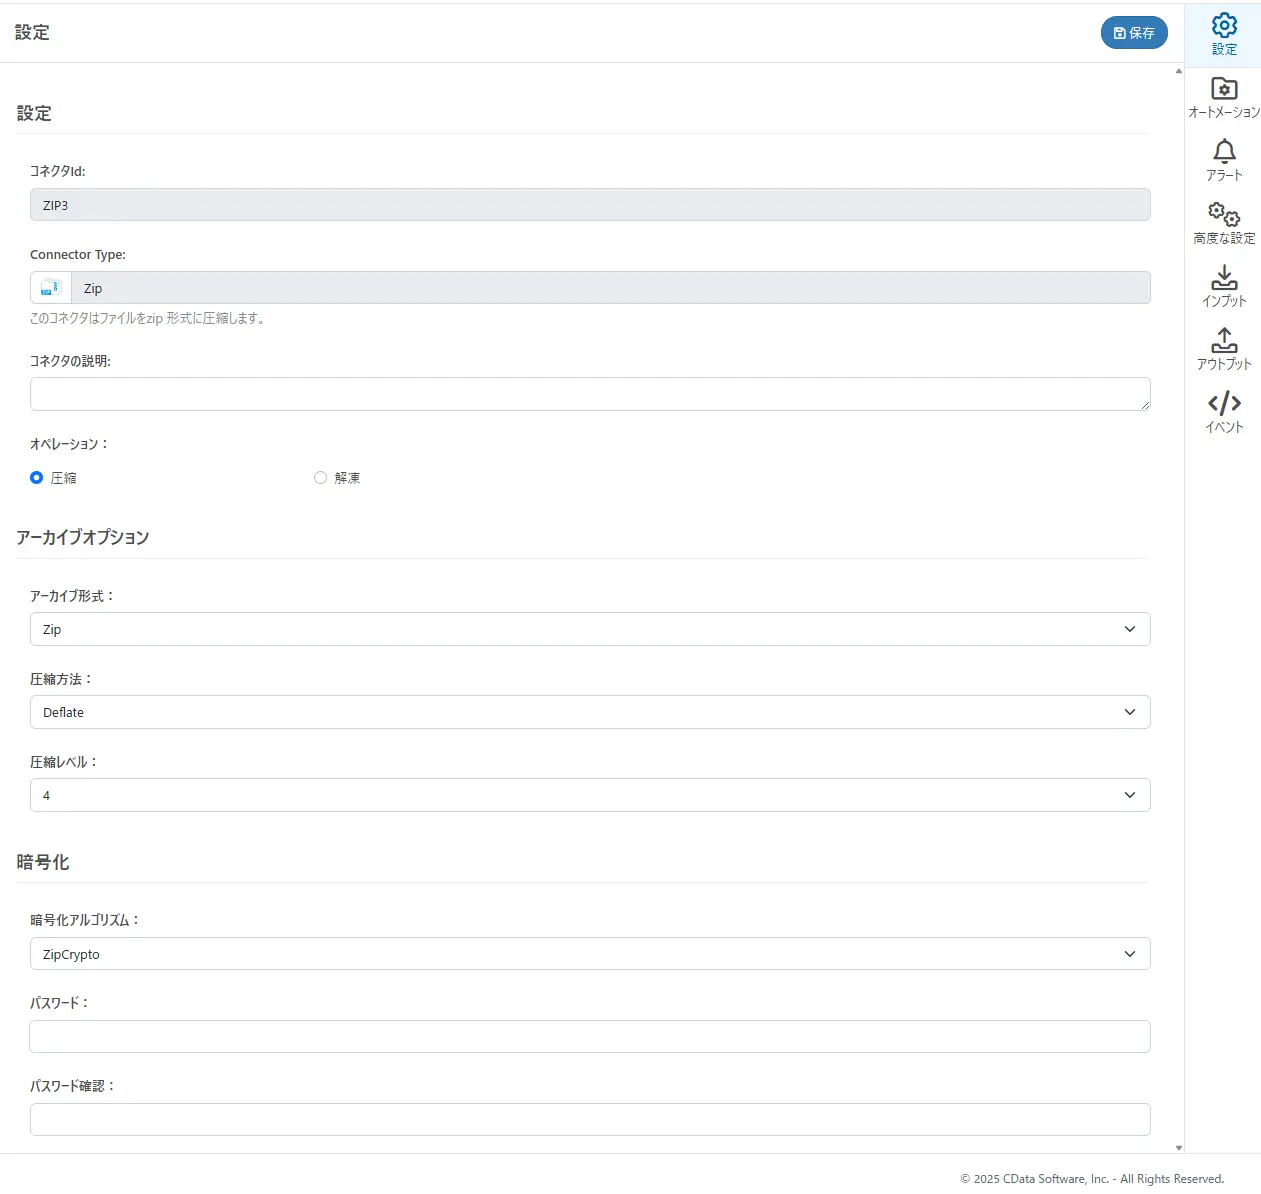Click the text このコネクタはファイルをzip 形式に圧縮します。
The height and width of the screenshot is (1194, 1261).
point(148,318)
